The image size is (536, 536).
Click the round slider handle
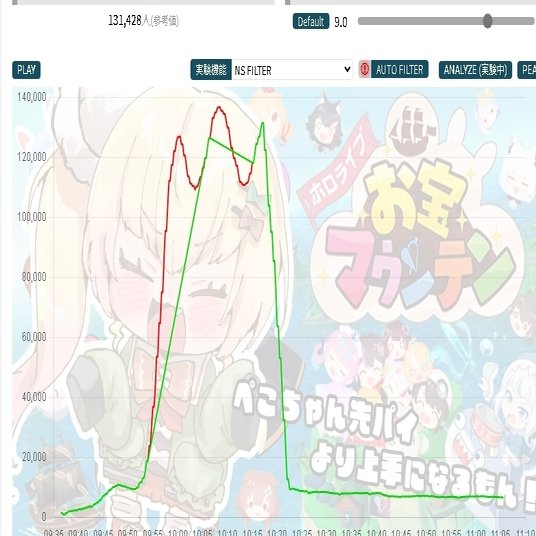coord(488,21)
